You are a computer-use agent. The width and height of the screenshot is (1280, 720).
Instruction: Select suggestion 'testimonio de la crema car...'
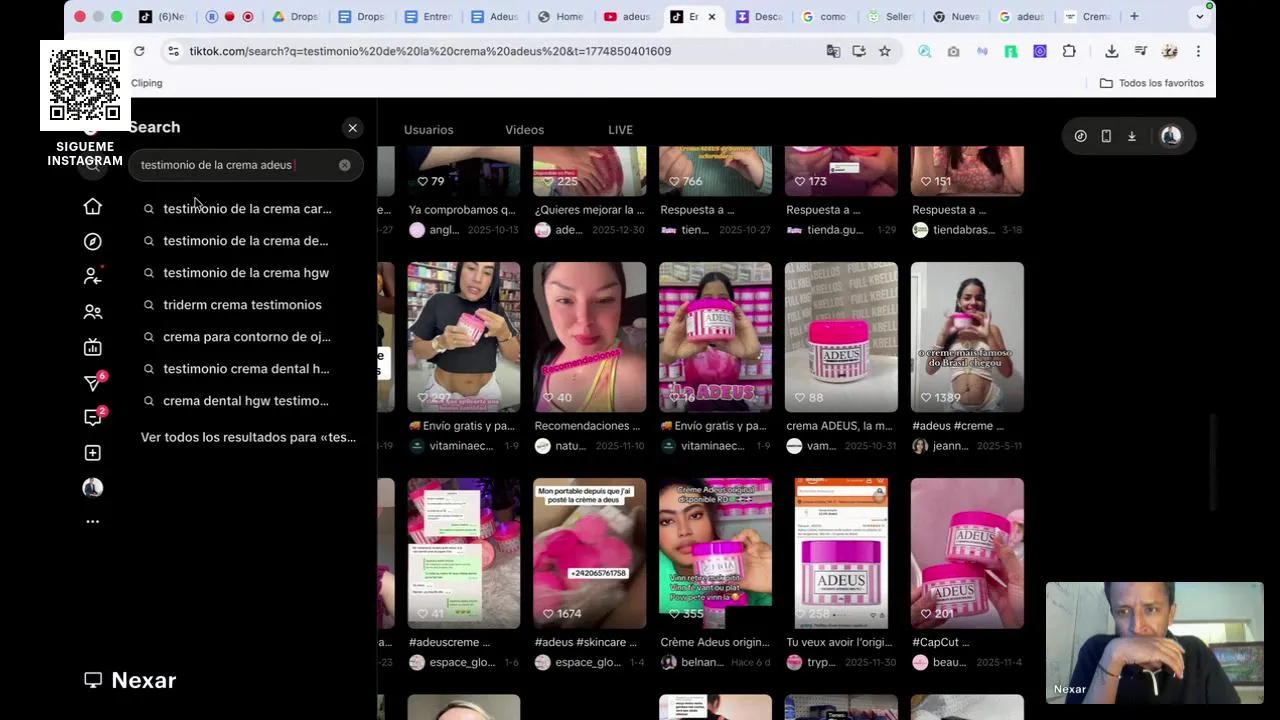click(x=246, y=209)
